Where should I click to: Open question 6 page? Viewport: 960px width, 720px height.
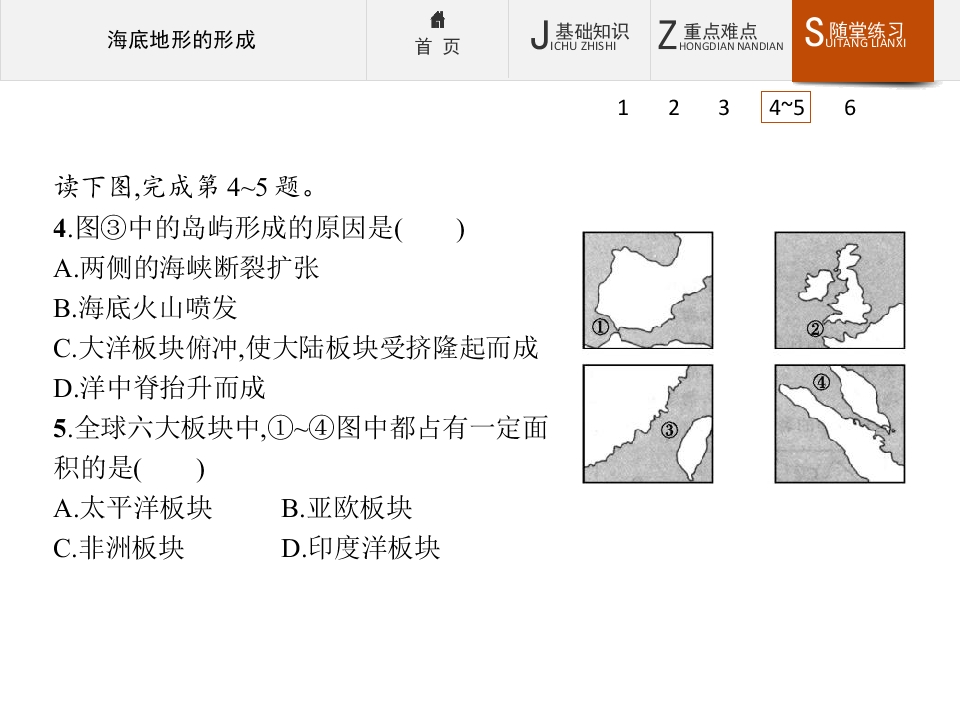tap(850, 108)
